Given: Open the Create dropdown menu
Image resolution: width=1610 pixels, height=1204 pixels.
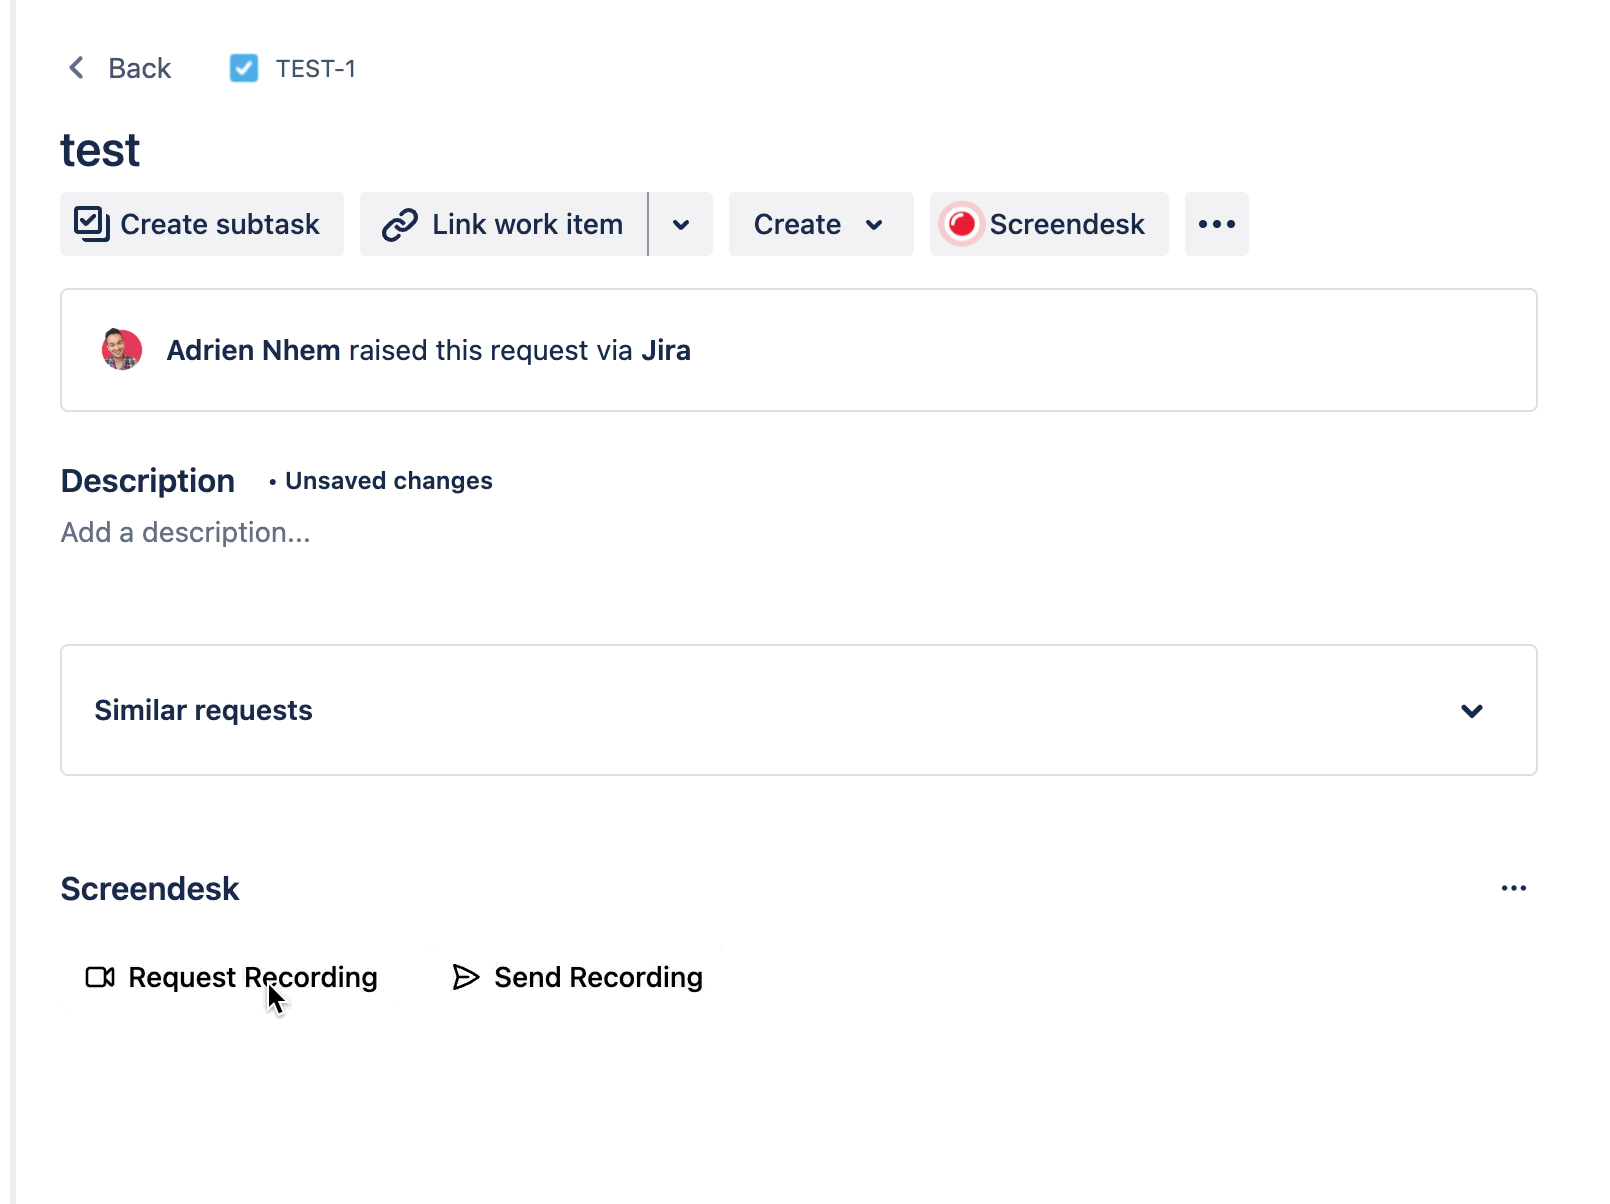Looking at the screenshot, I should click(820, 224).
